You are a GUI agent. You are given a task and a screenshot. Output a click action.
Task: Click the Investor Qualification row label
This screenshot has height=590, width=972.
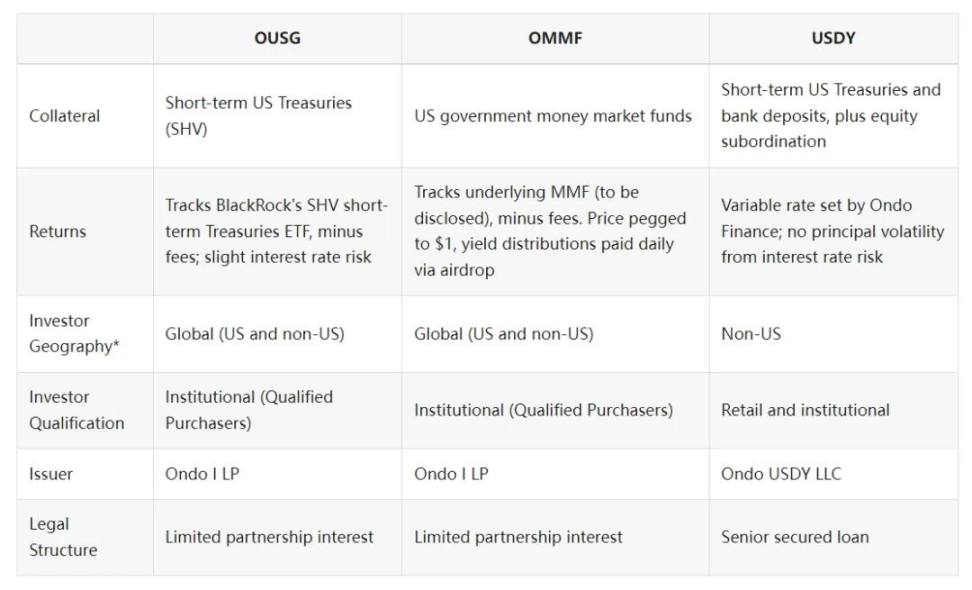[x=76, y=410]
